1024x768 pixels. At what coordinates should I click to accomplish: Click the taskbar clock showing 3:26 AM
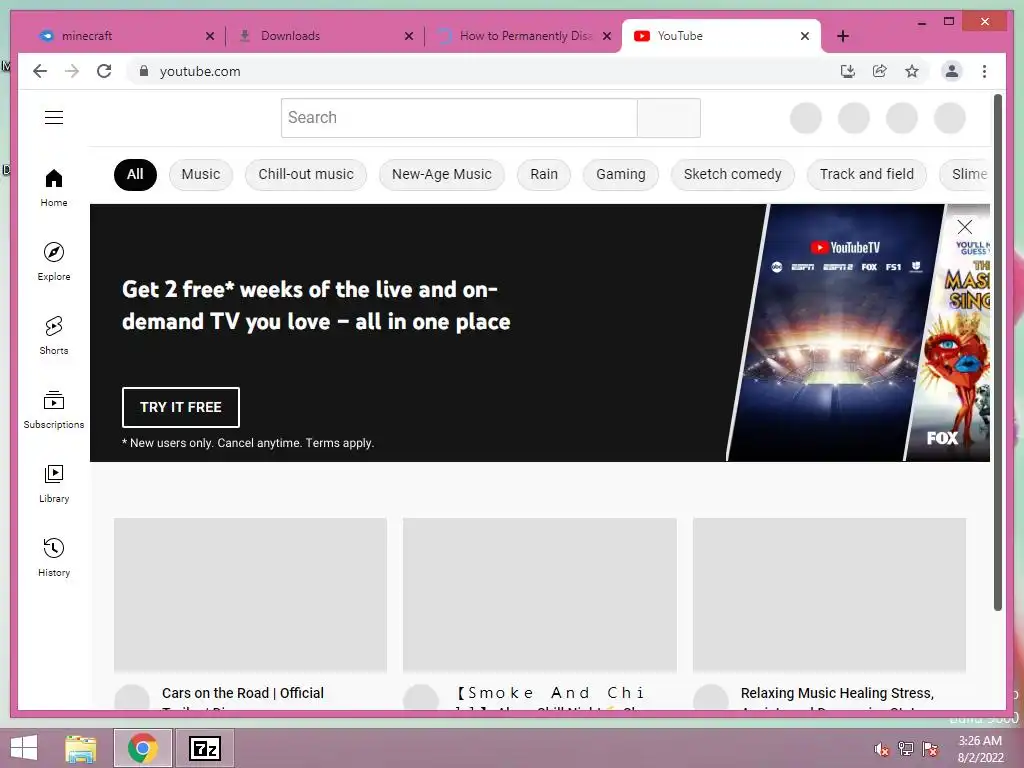point(980,748)
